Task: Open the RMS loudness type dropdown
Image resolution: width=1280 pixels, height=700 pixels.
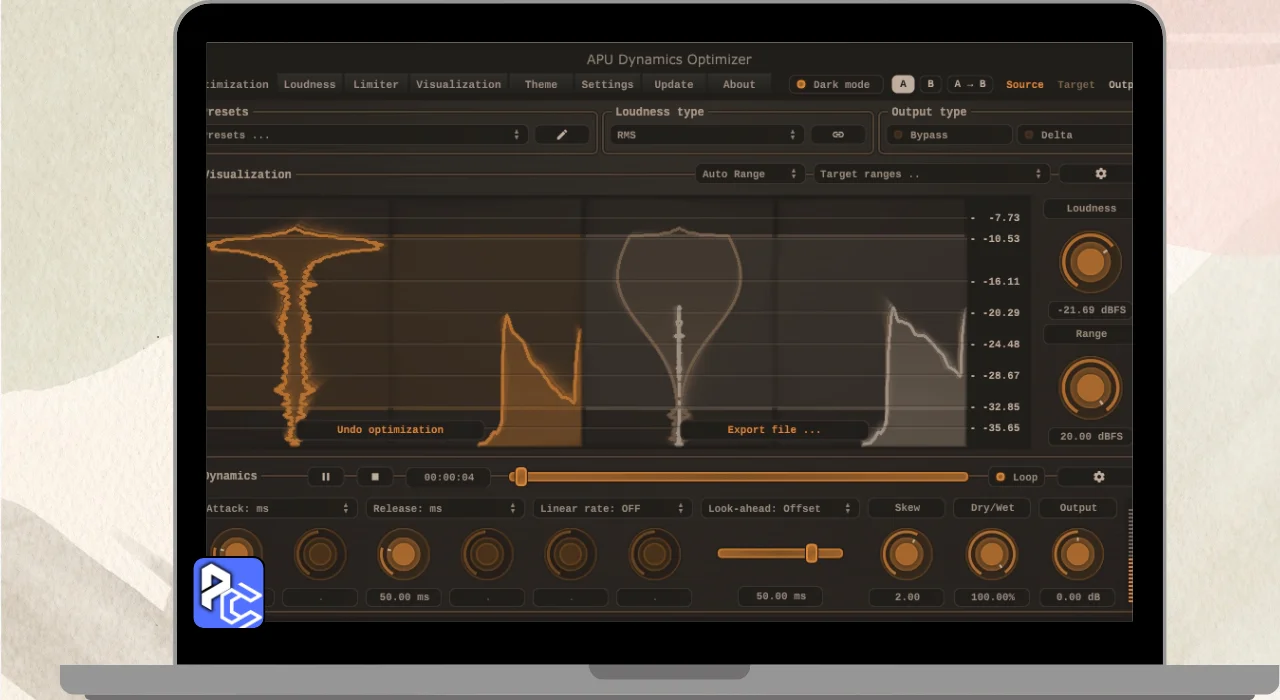Action: 707,135
